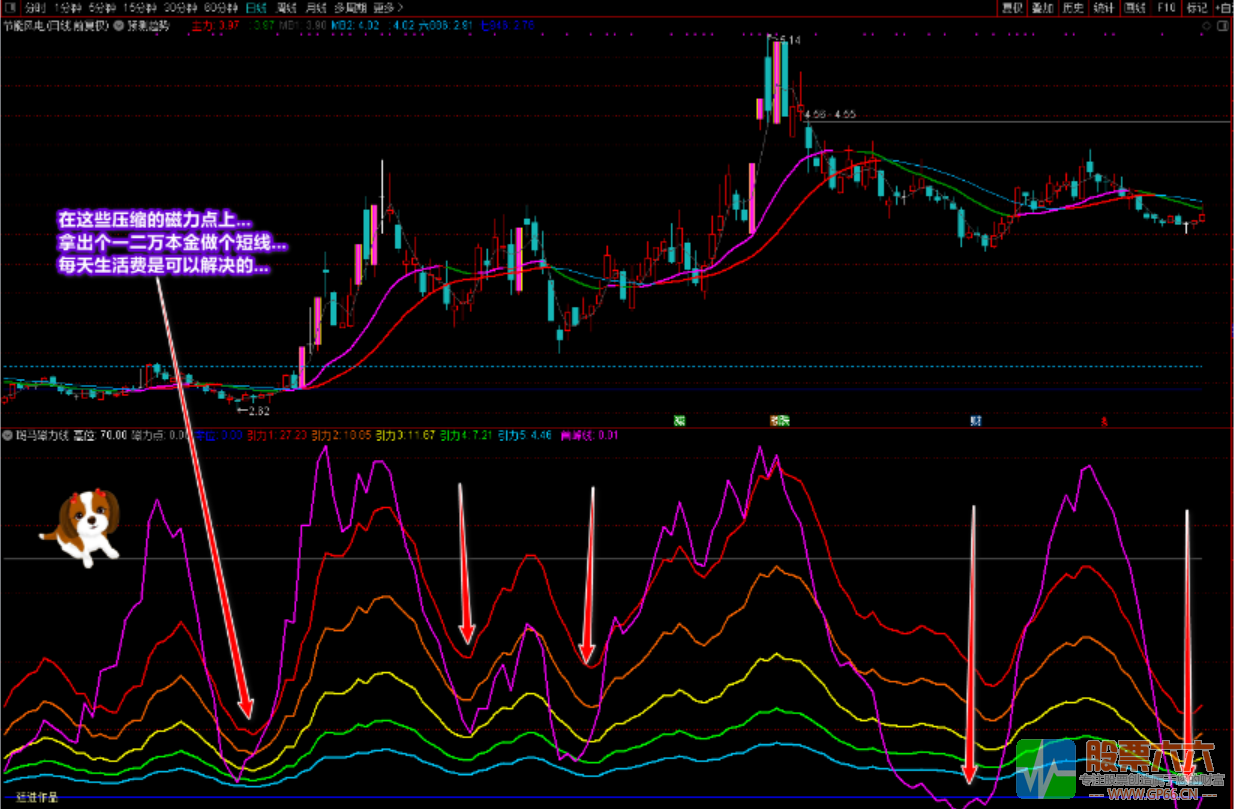Click the 引力4 value in green
The image size is (1234, 809).
pyautogui.click(x=468, y=435)
